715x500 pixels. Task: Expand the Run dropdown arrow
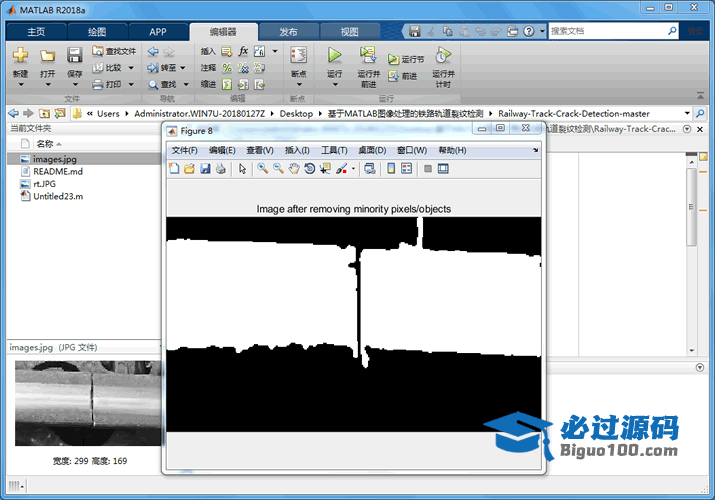point(335,84)
